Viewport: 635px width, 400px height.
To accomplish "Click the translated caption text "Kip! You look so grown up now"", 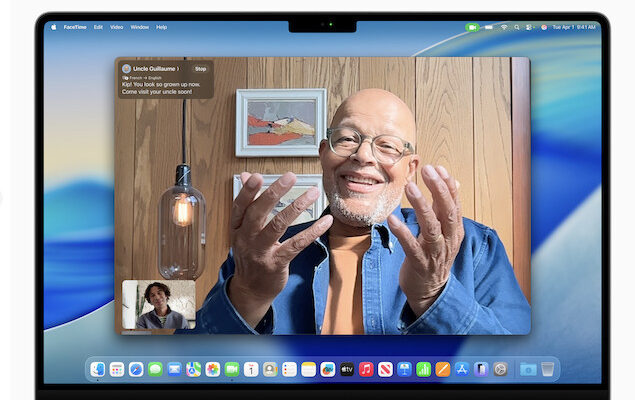I will point(161,85).
